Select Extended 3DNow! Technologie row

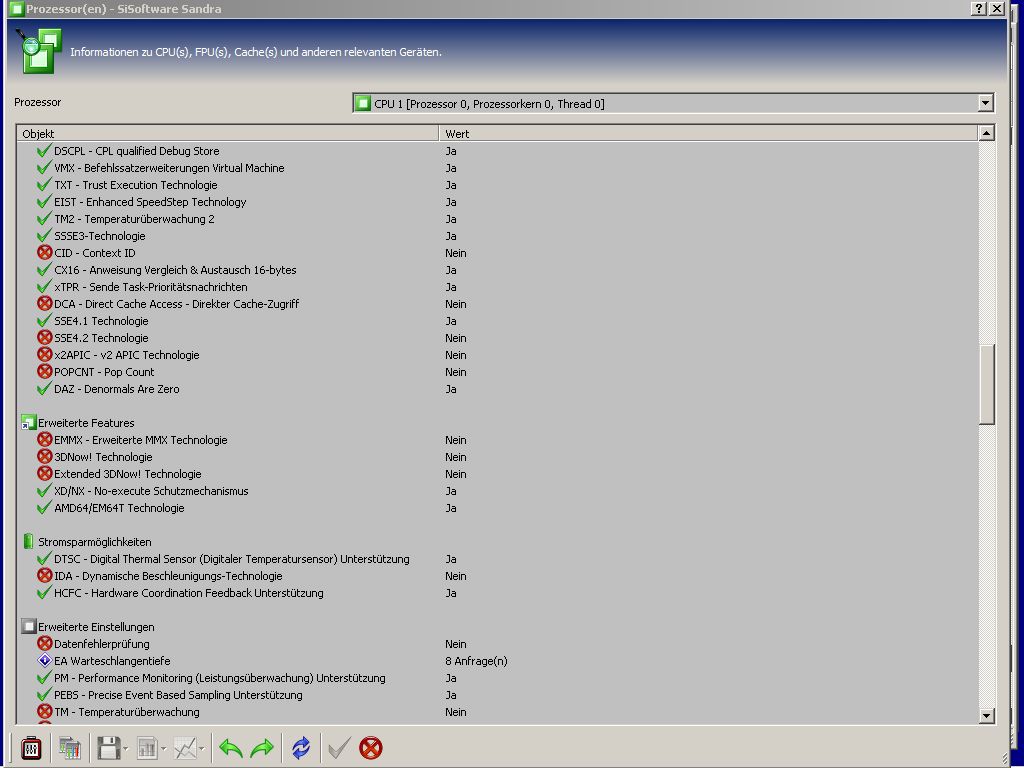(x=127, y=473)
